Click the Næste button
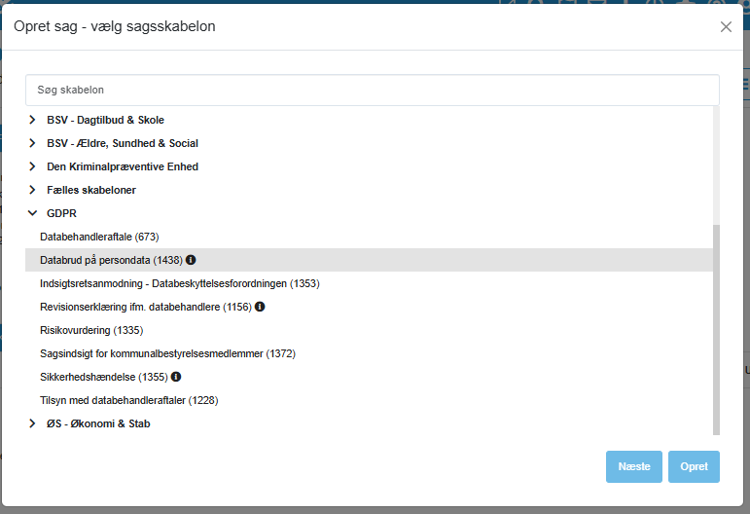This screenshot has height=514, width=750. [x=634, y=467]
